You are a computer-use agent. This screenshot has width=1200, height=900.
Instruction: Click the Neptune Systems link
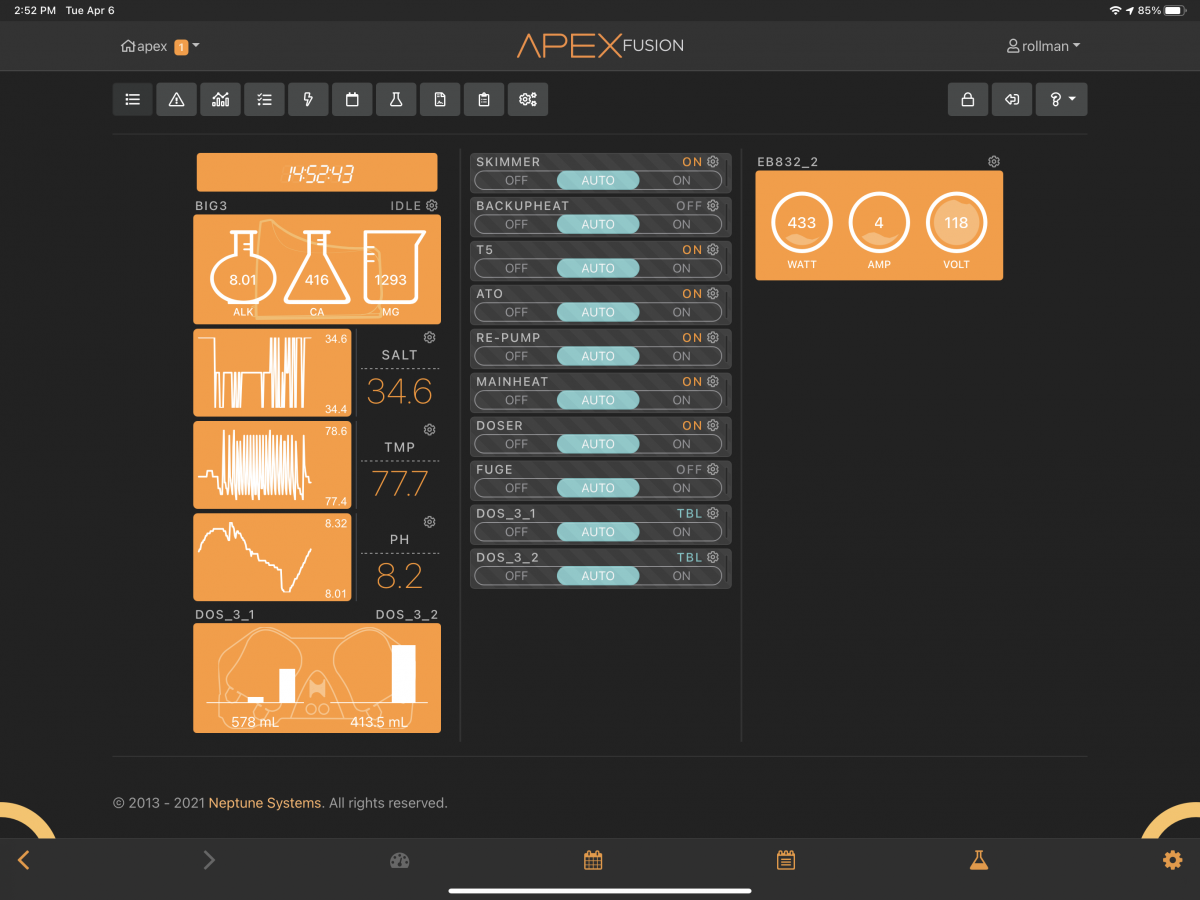click(265, 803)
